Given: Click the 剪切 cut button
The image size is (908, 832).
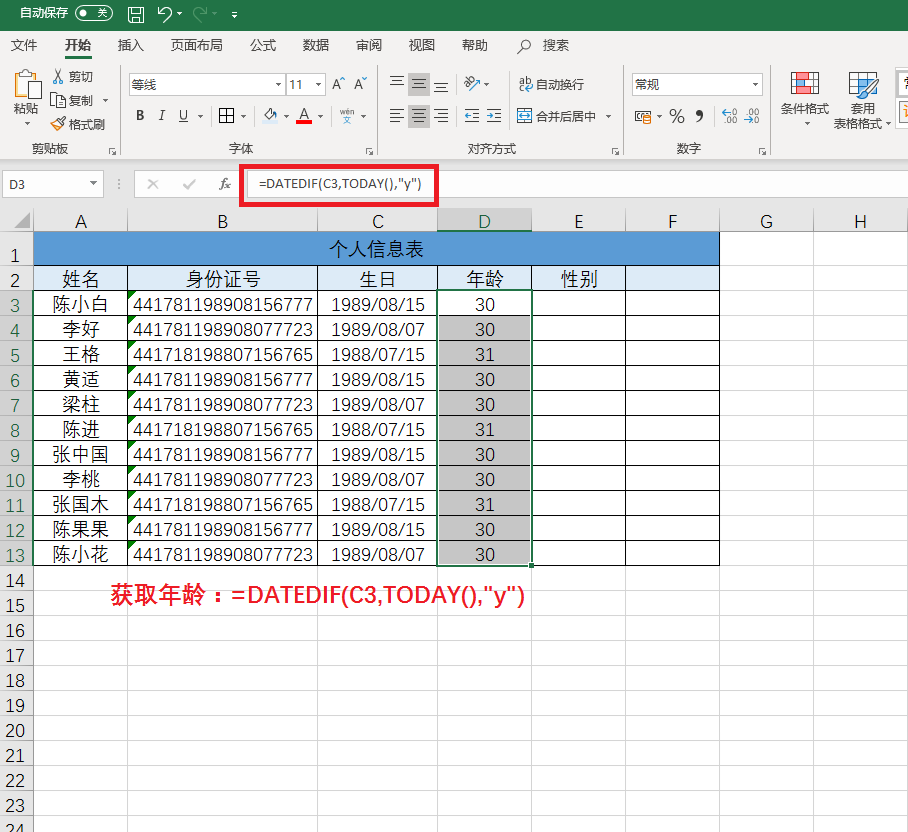Looking at the screenshot, I should 73,76.
